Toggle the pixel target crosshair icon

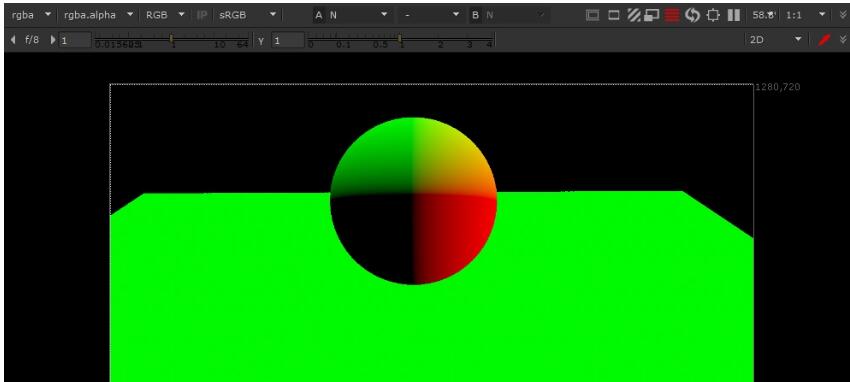click(x=713, y=15)
